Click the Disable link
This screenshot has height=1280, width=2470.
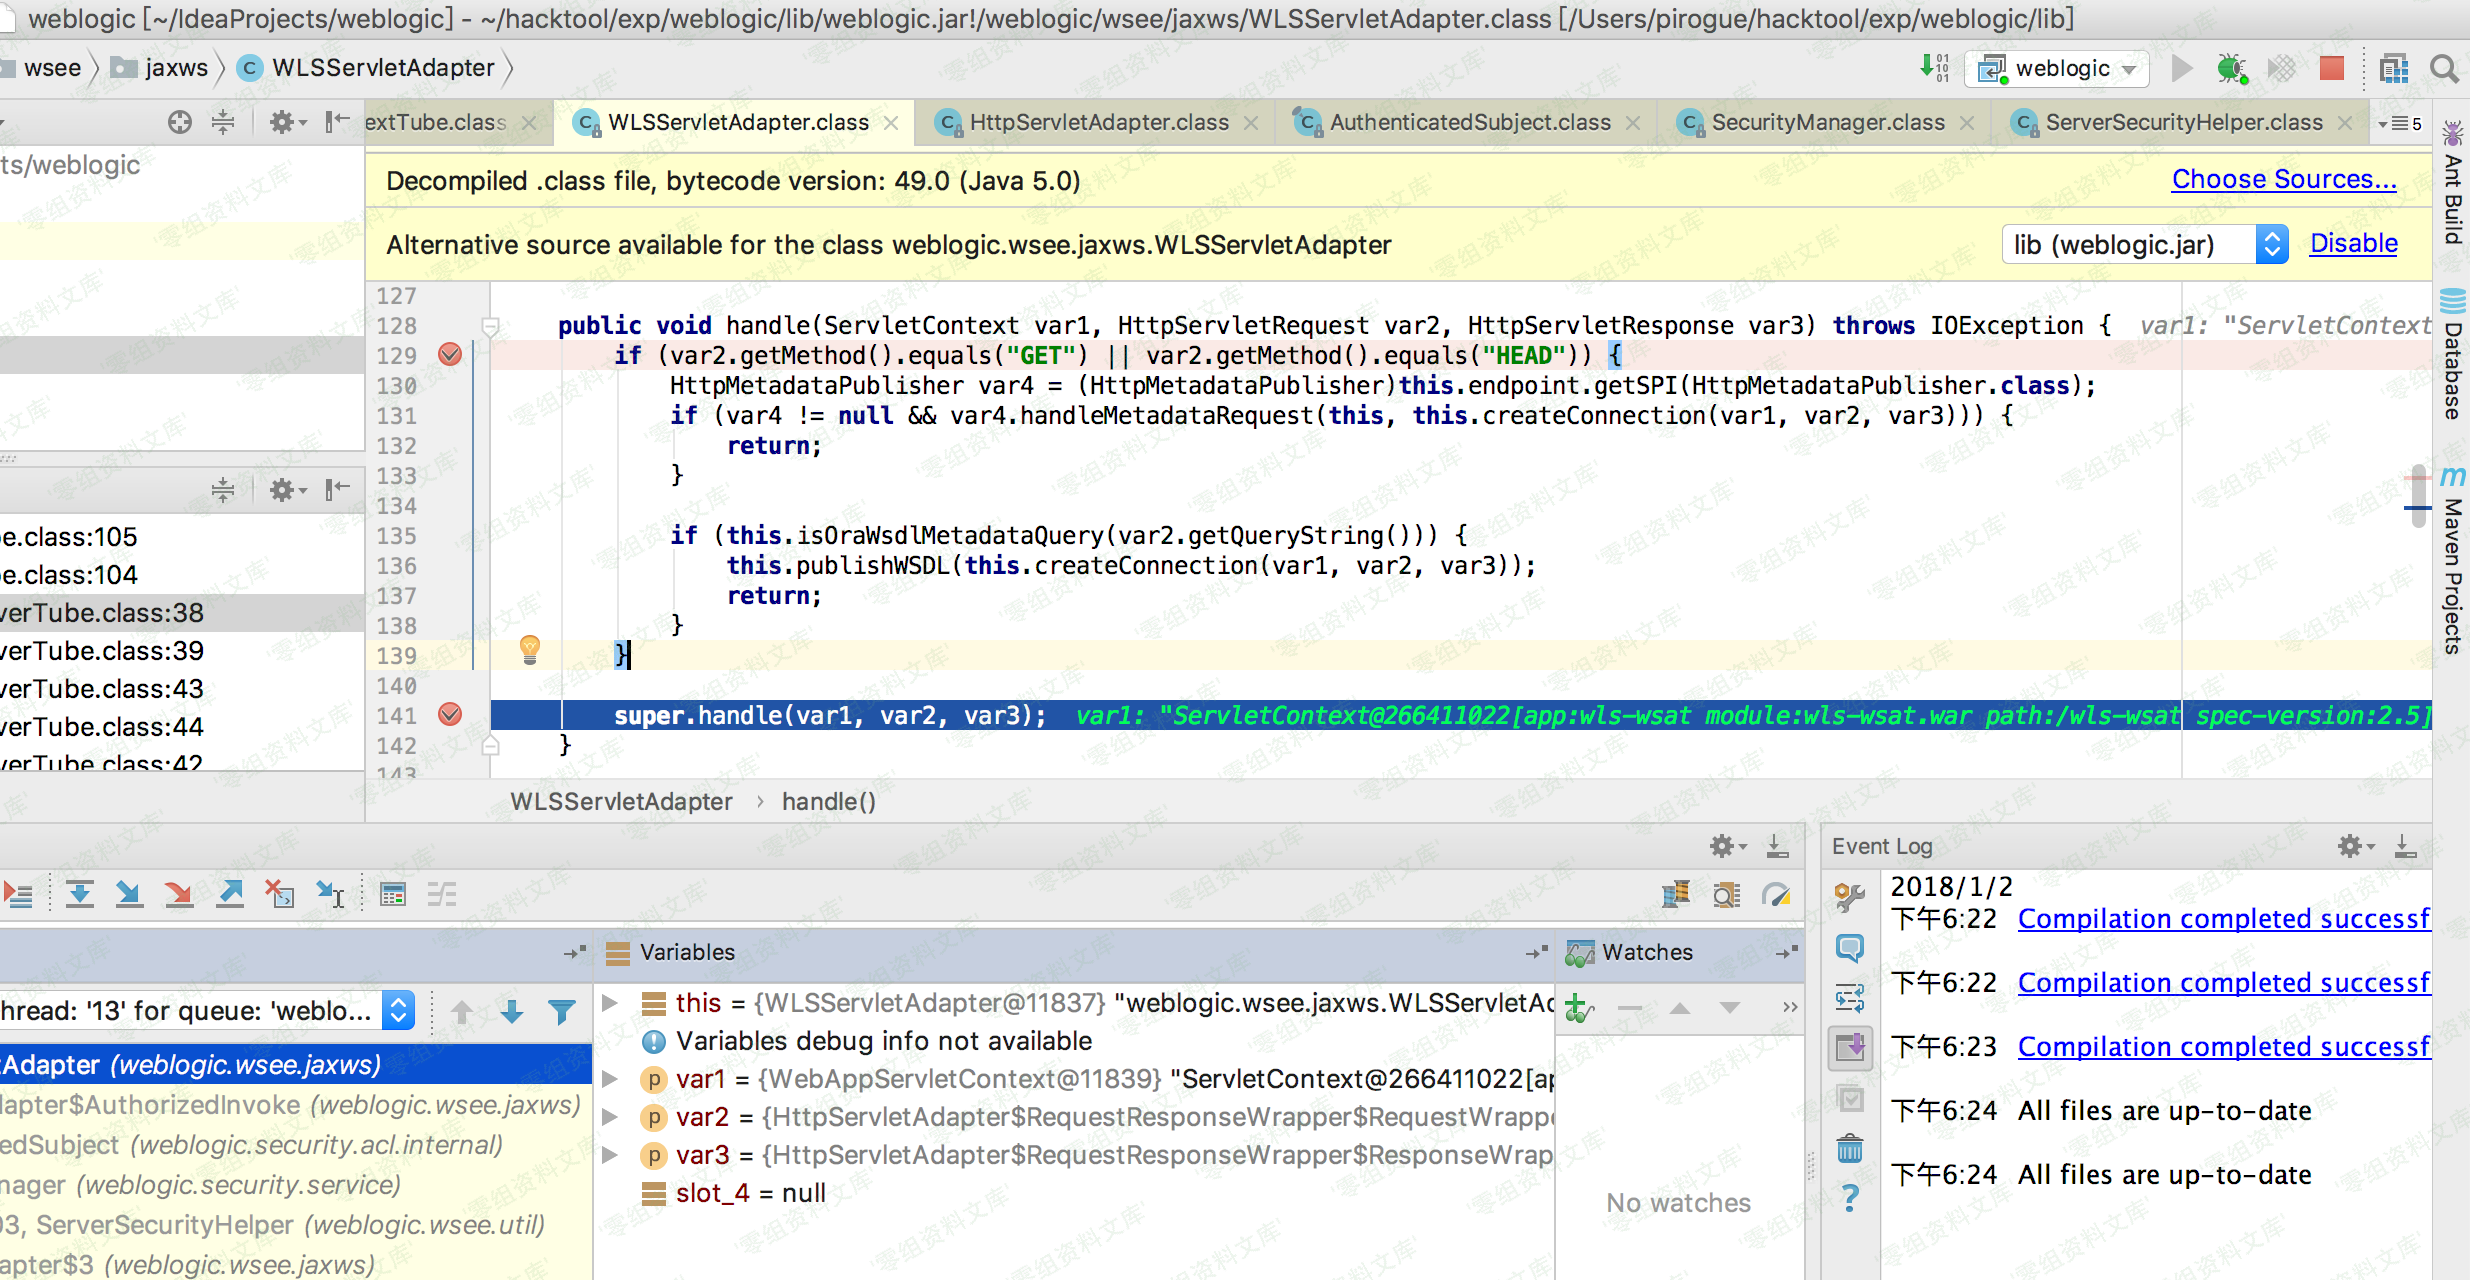coord(2353,244)
